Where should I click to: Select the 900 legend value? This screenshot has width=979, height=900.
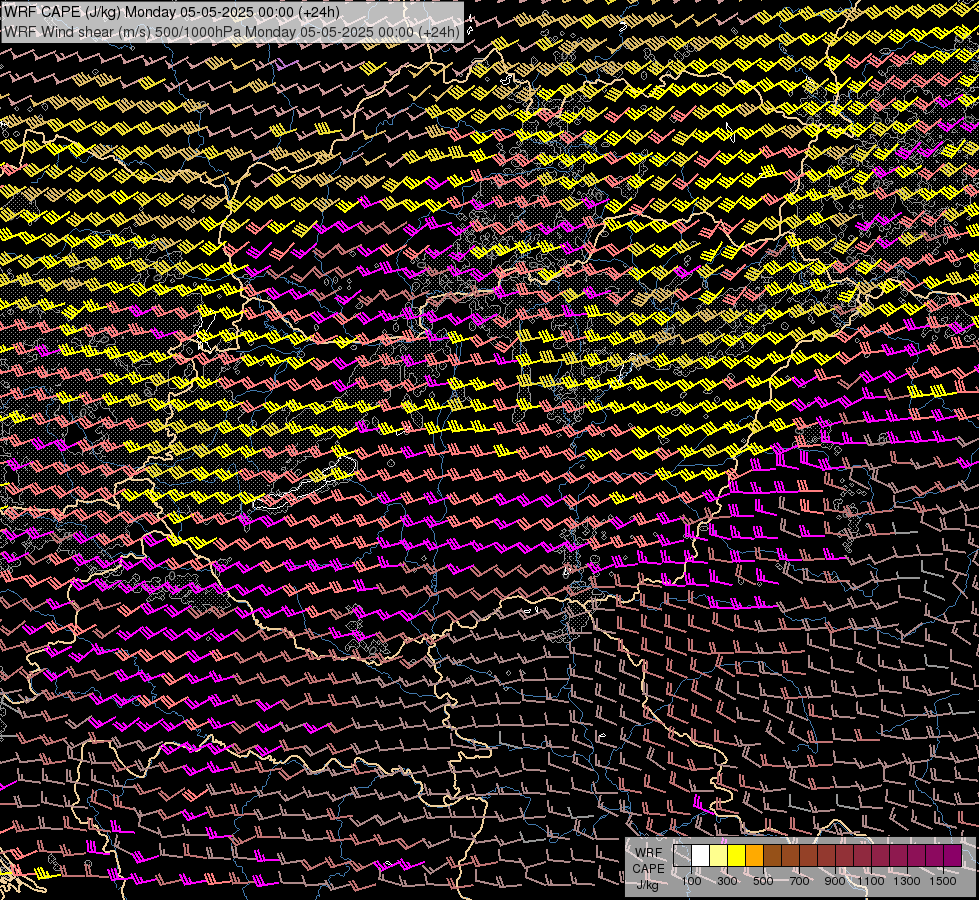835,881
